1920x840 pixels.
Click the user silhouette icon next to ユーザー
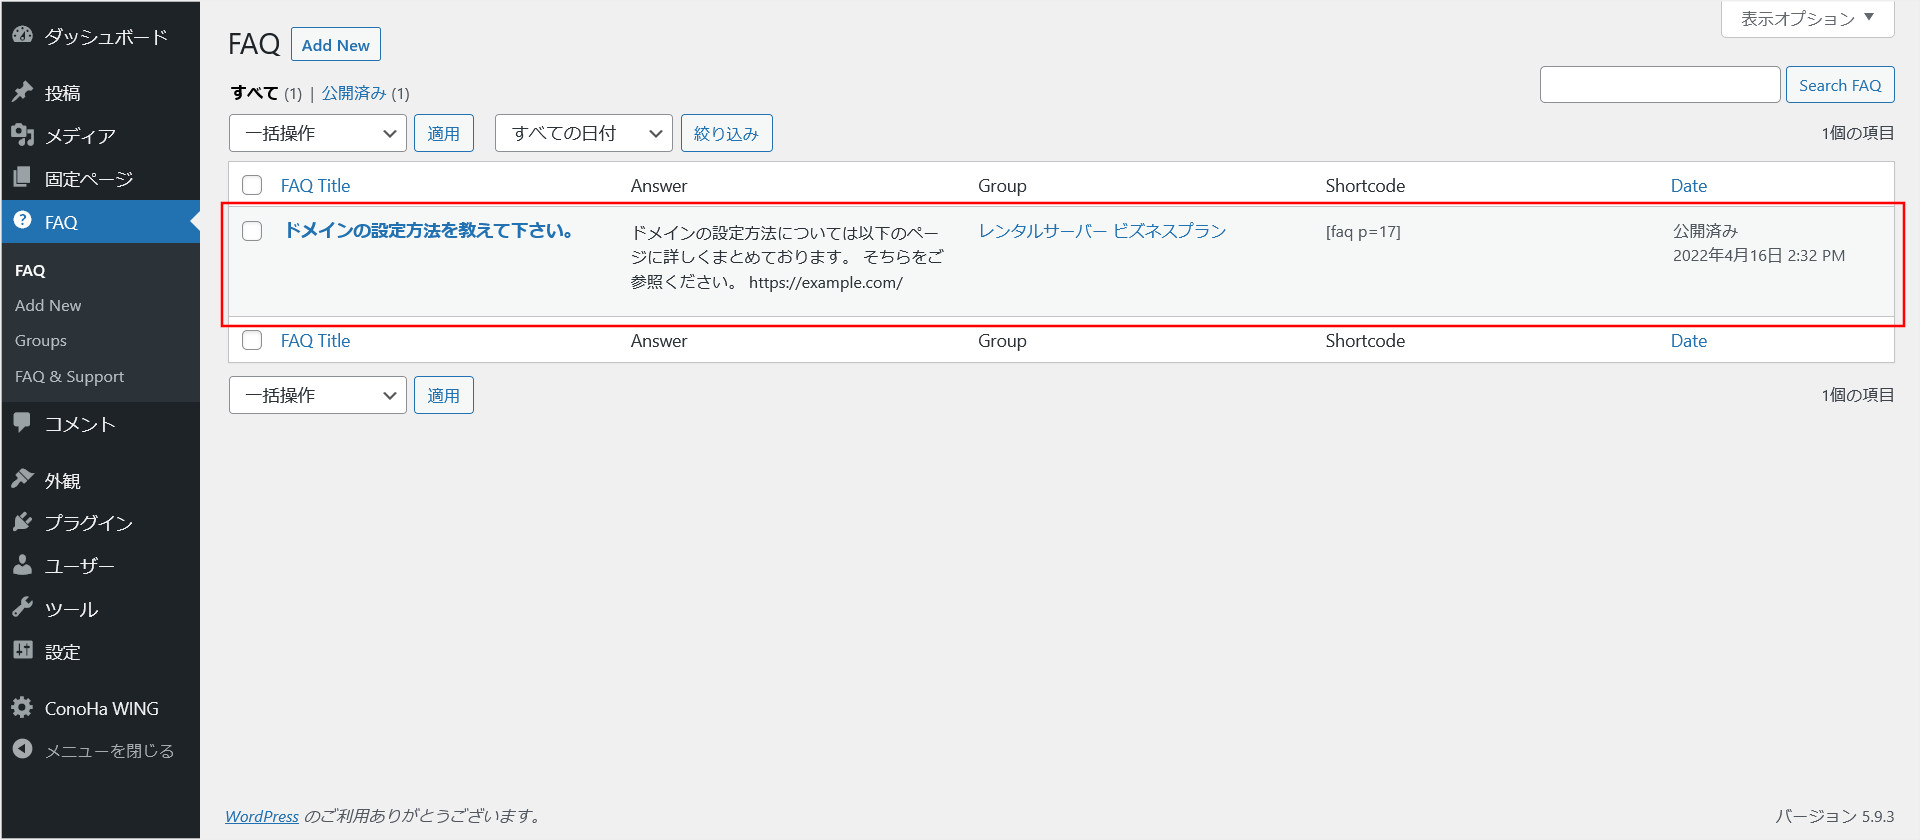coord(22,565)
